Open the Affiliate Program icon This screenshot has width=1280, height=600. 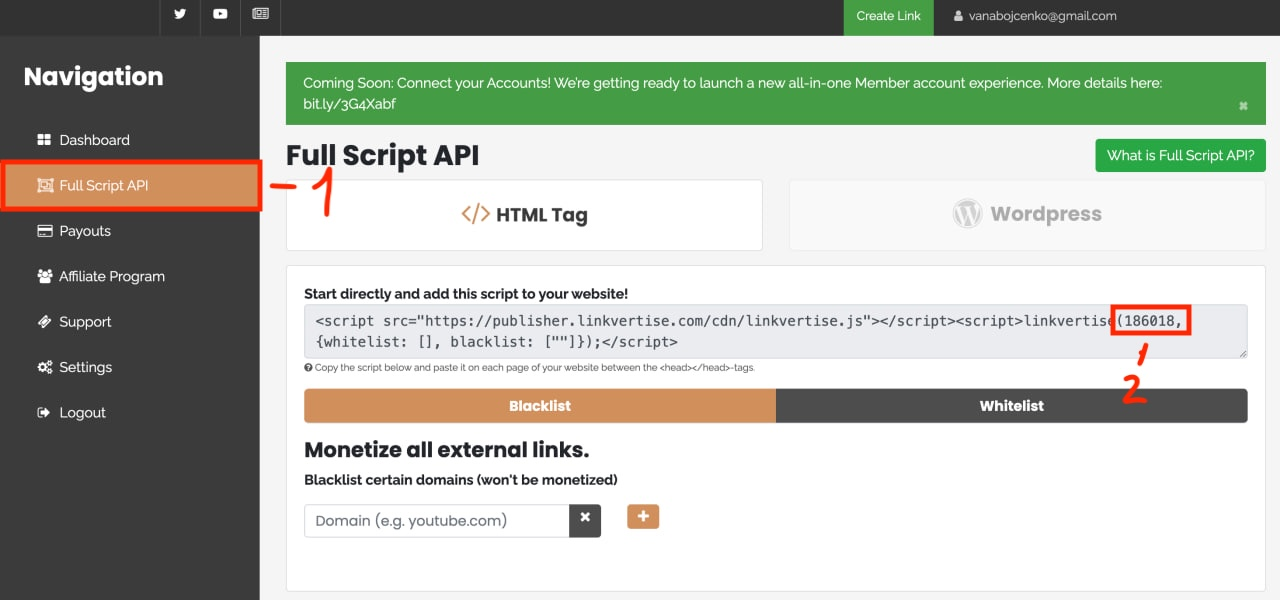[x=45, y=276]
